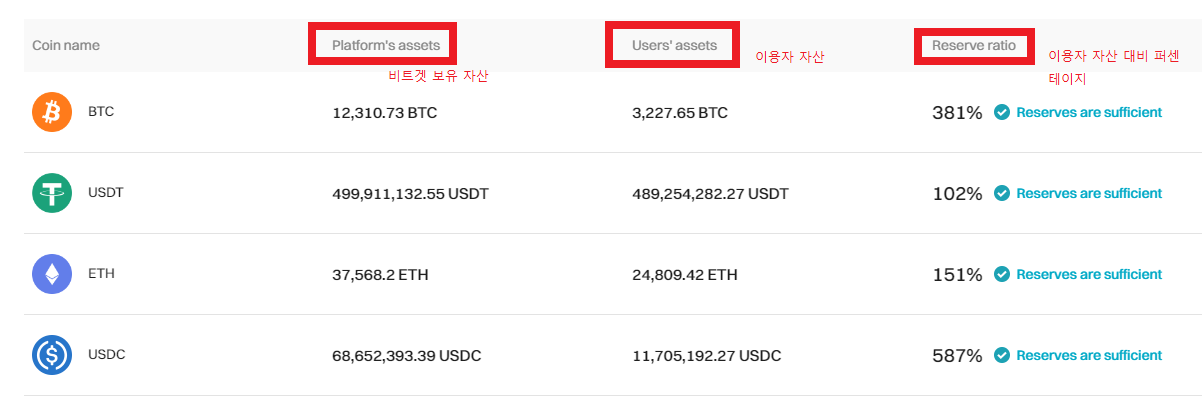Image resolution: width=1202 pixels, height=397 pixels.
Task: Click the checkmark icon in USDT row
Action: pyautogui.click(x=1002, y=194)
